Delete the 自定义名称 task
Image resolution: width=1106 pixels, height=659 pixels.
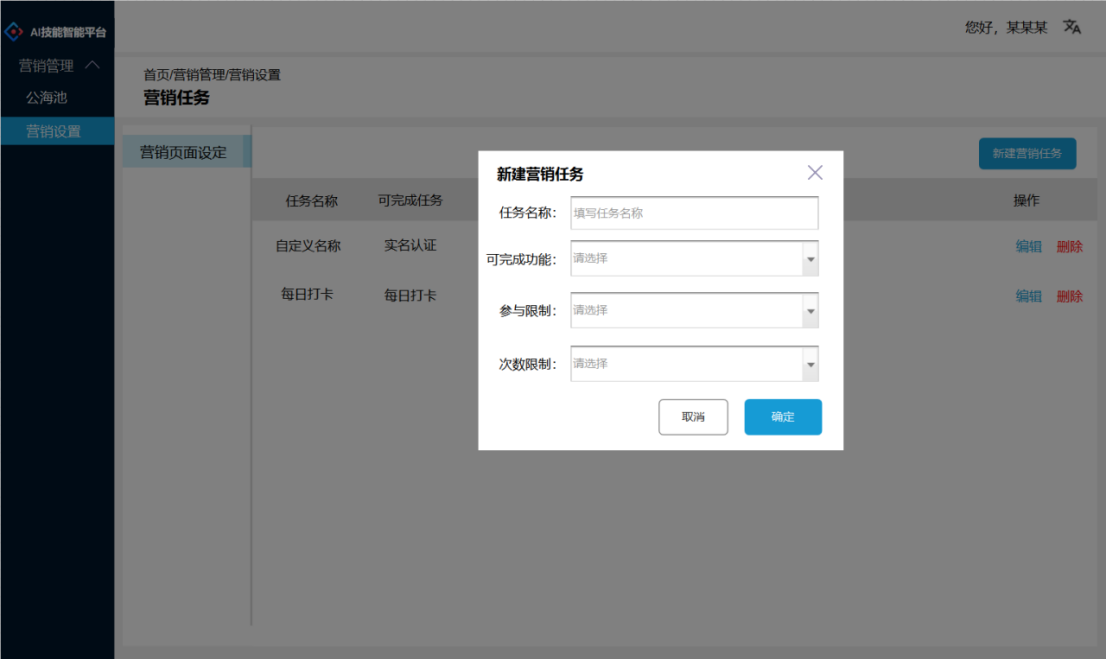(x=1069, y=245)
